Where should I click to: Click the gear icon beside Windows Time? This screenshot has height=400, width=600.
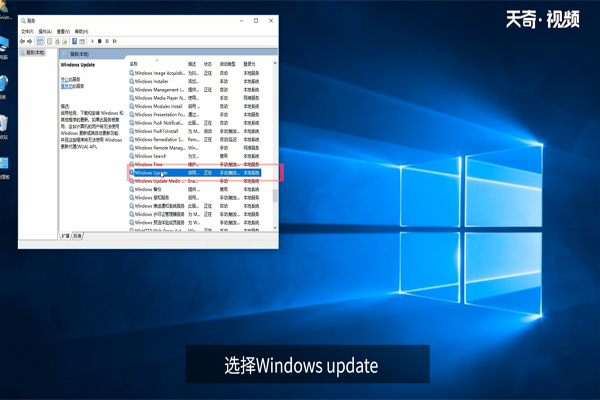click(x=132, y=164)
